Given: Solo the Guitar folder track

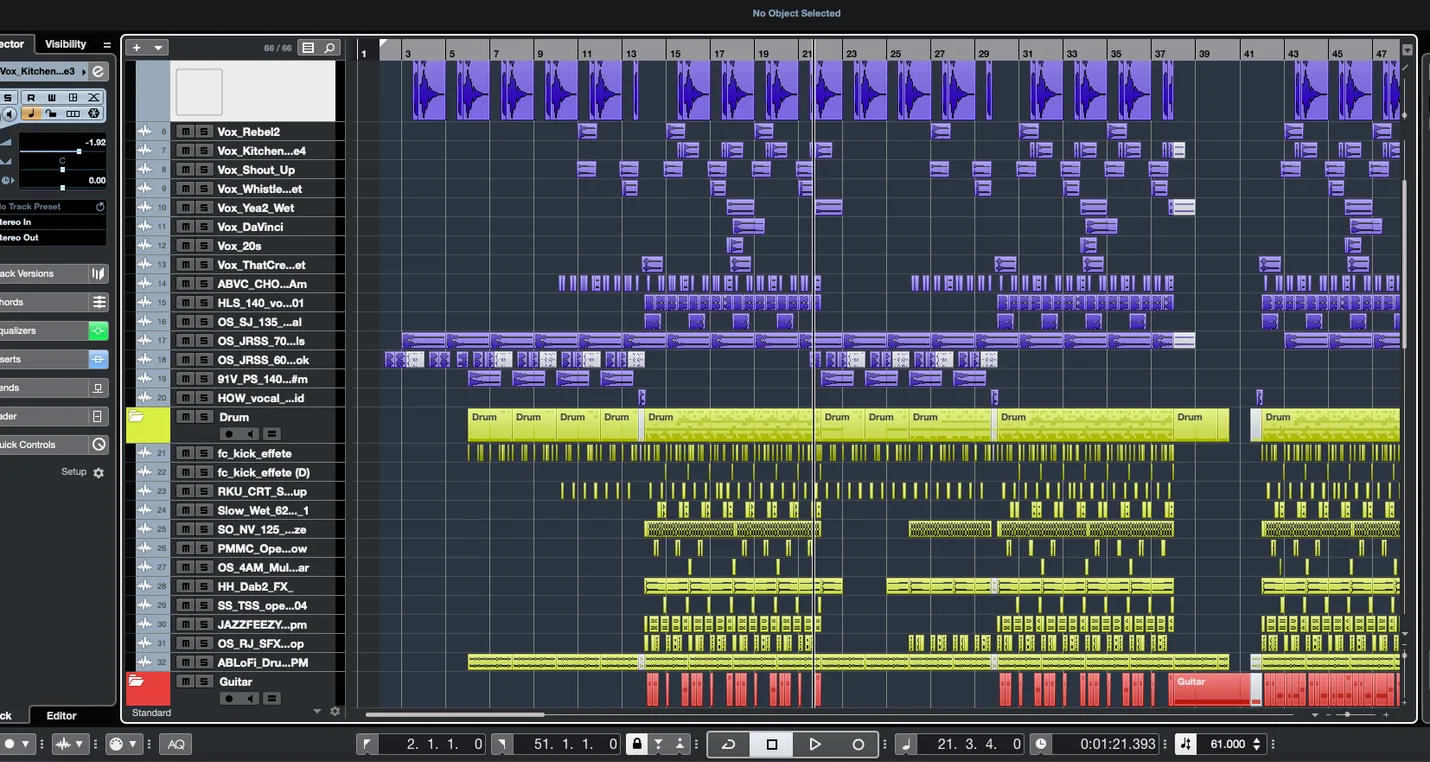Looking at the screenshot, I should 203,681.
